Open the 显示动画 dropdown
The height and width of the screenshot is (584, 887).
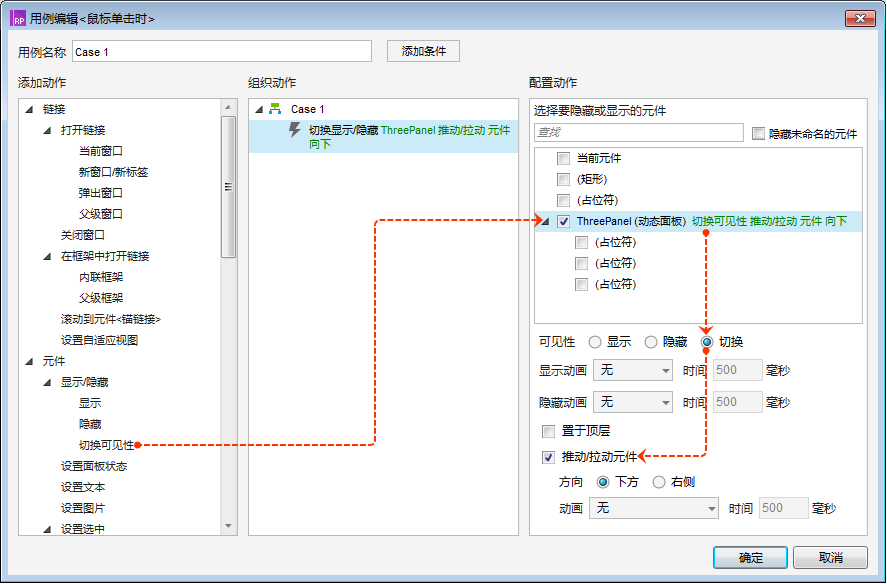[633, 371]
